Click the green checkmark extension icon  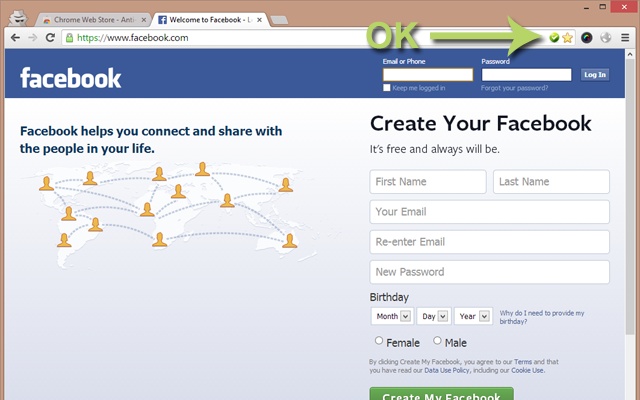(554, 38)
